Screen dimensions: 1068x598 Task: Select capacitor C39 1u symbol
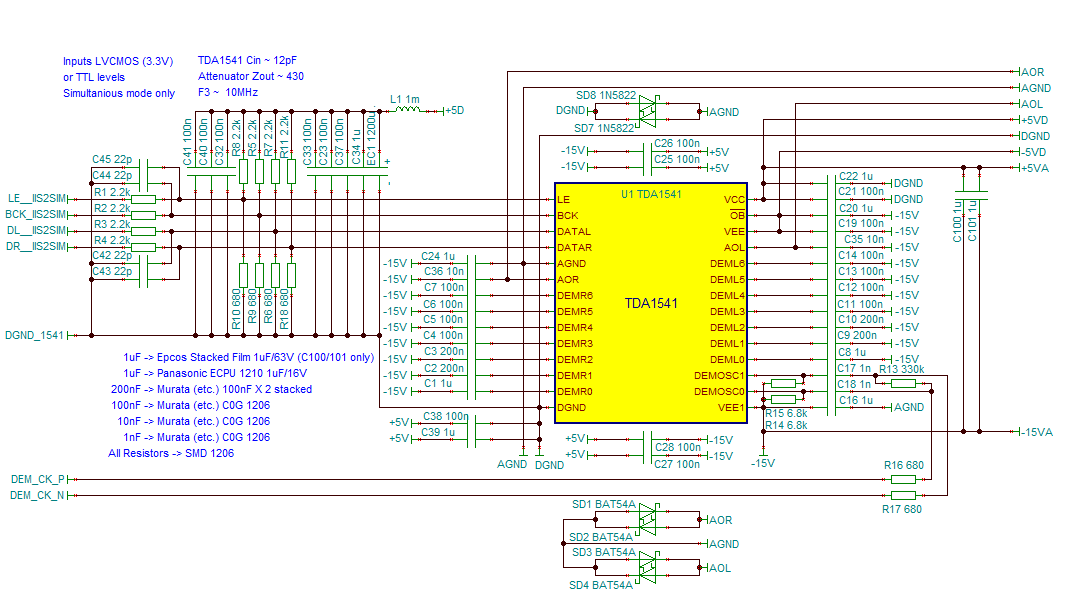471,439
